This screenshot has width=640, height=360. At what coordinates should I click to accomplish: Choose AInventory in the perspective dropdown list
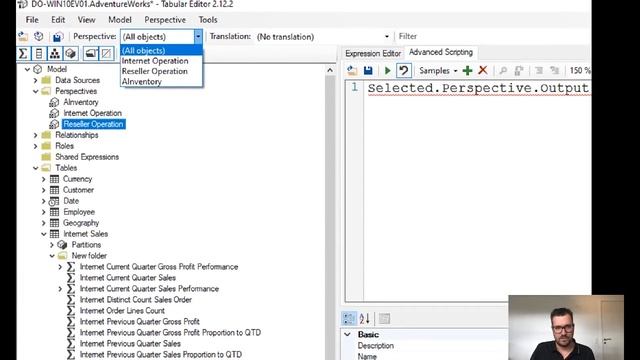162,82
